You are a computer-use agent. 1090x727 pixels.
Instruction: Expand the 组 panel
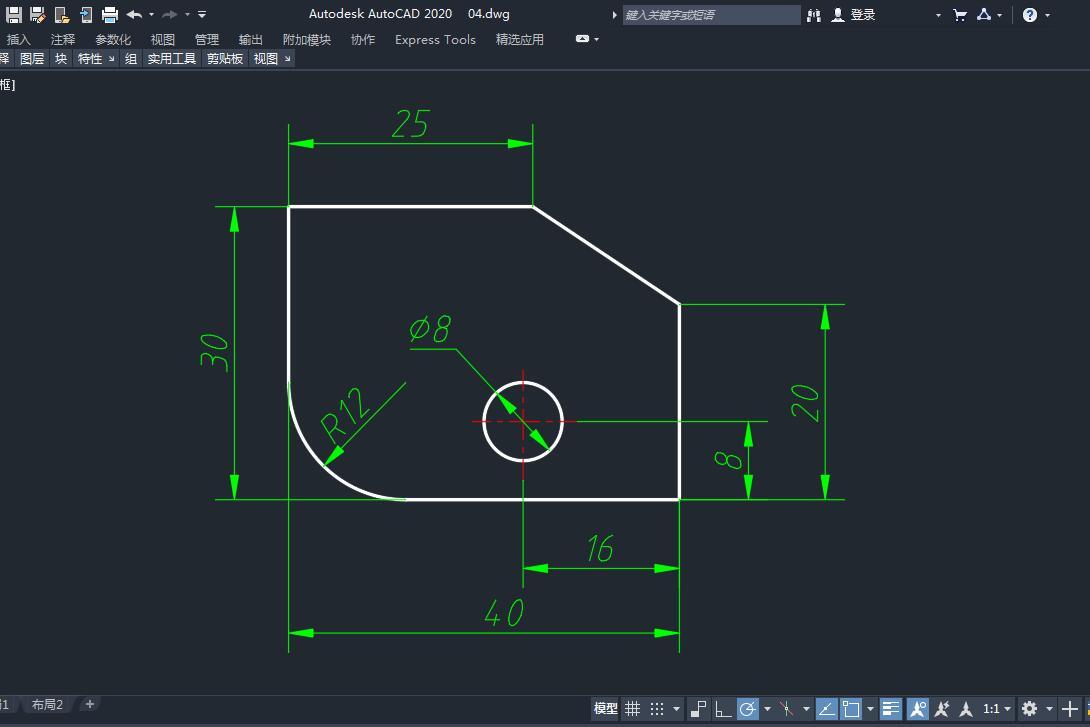[131, 59]
